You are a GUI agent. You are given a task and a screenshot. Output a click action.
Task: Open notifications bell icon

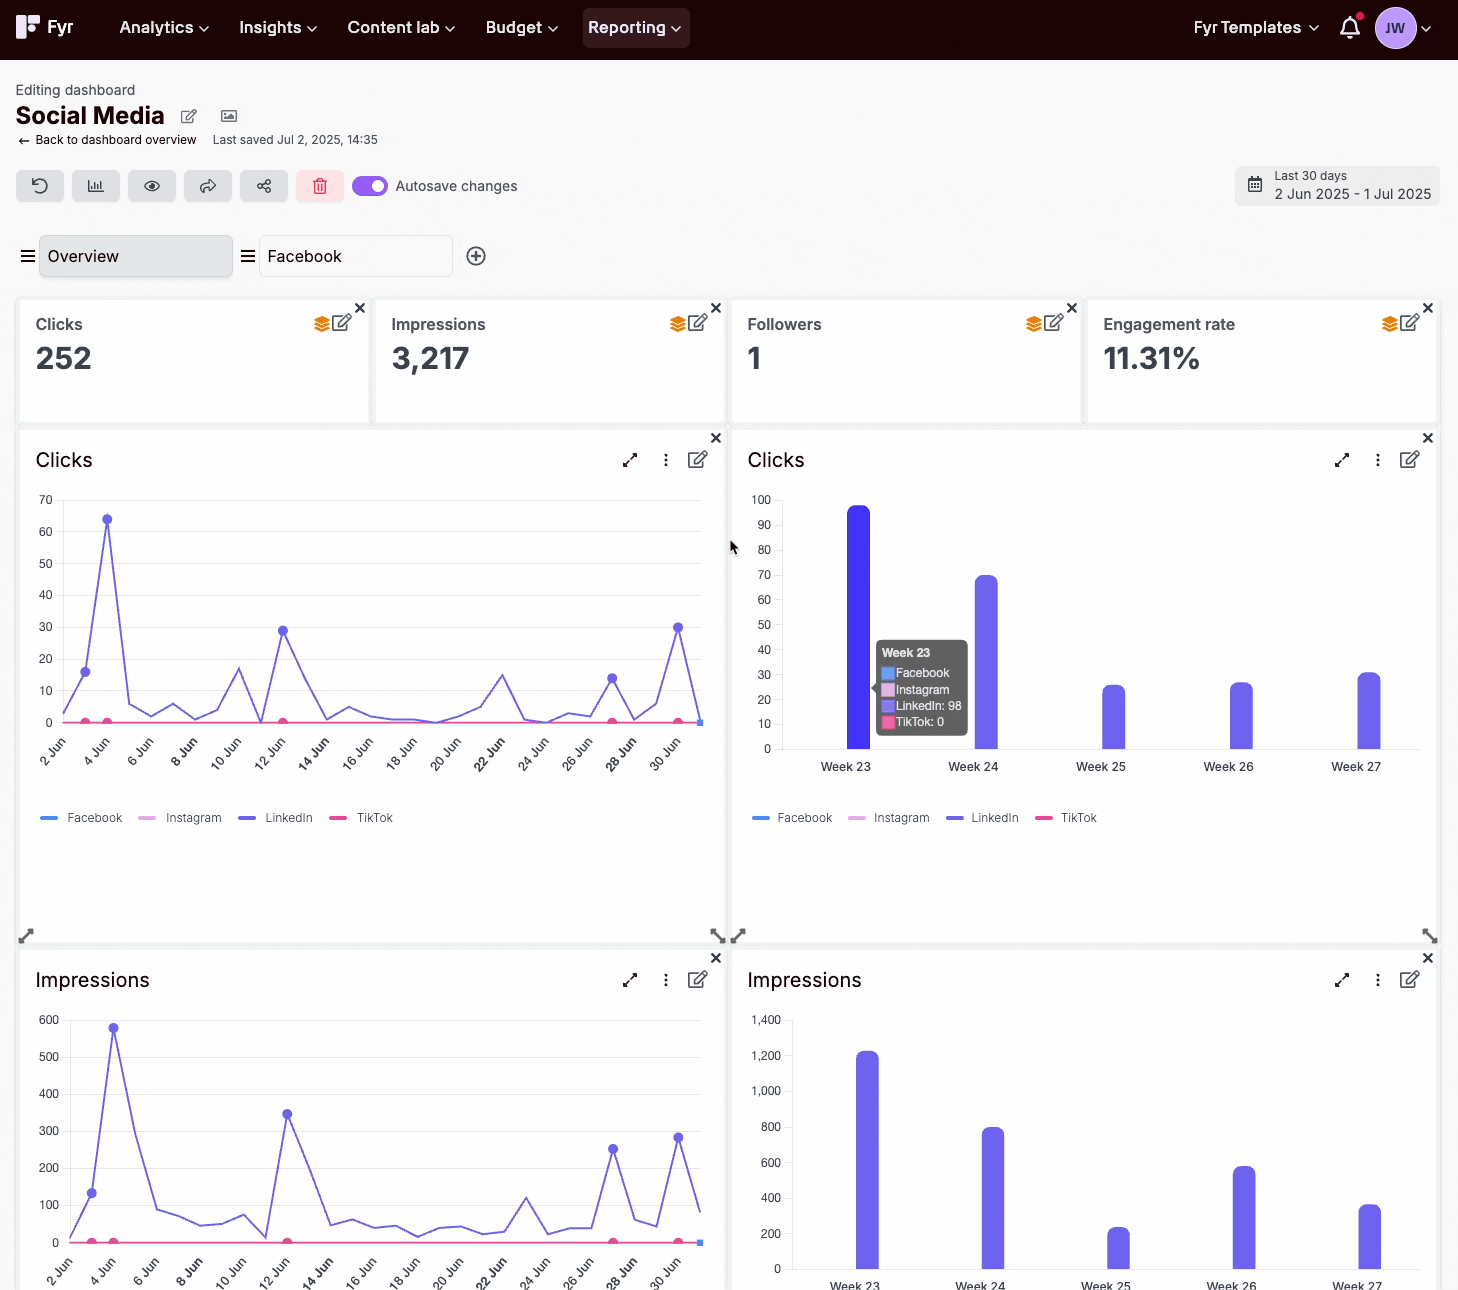[1350, 27]
